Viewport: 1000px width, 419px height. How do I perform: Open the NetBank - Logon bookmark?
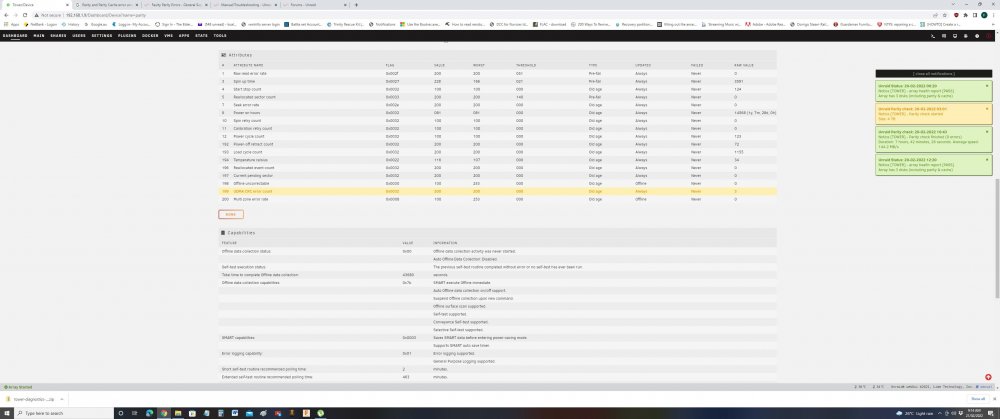[40, 24]
